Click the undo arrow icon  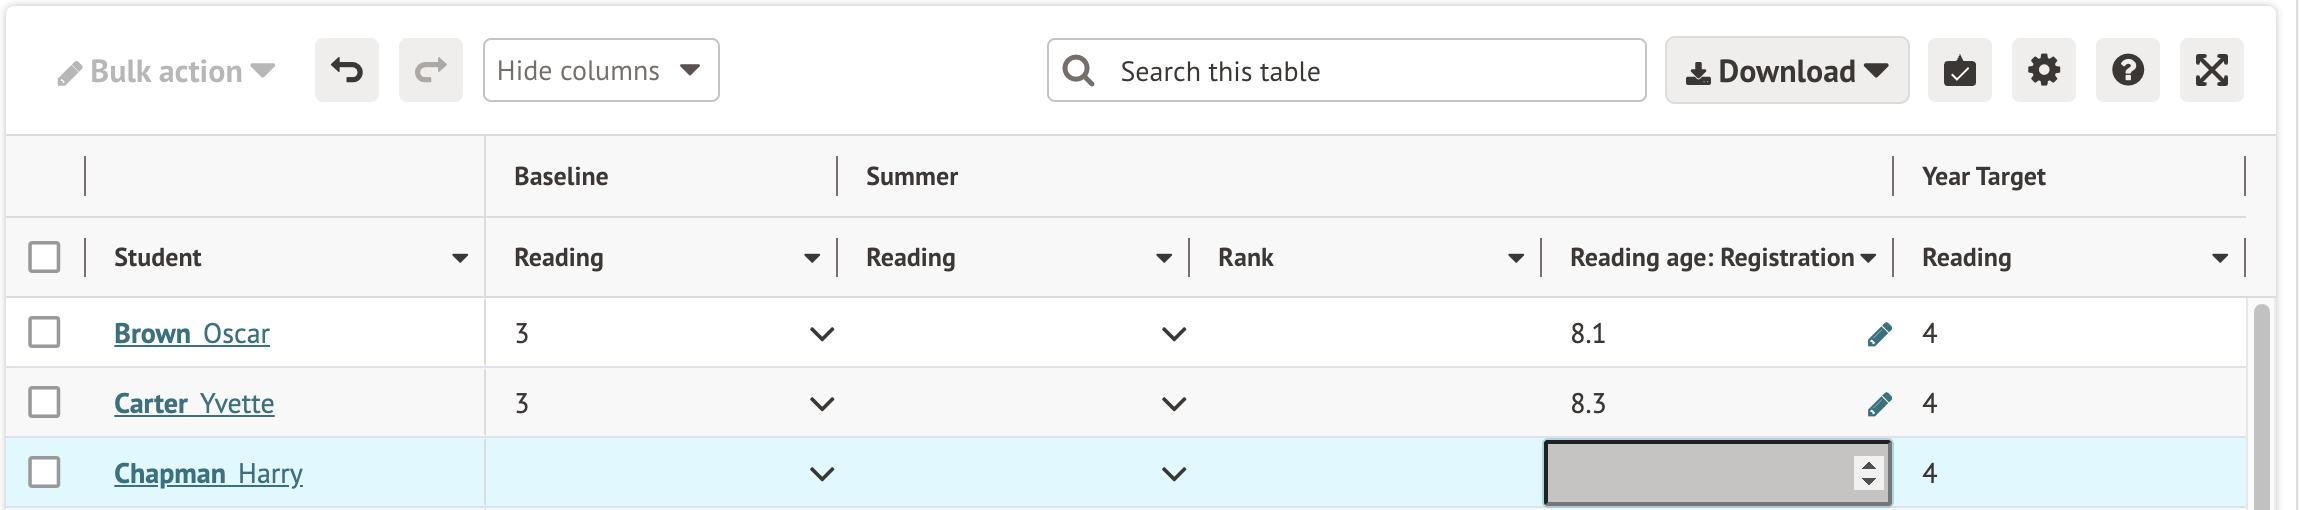tap(347, 71)
